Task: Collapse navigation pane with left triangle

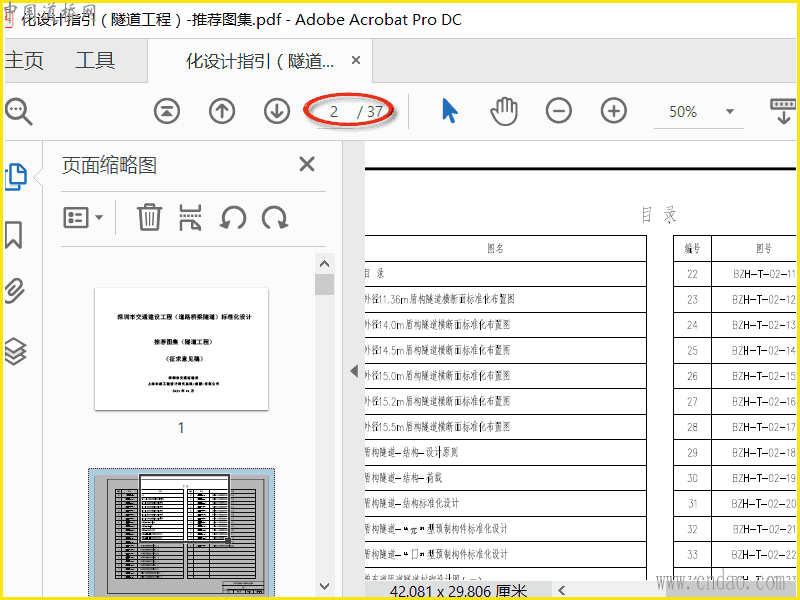Action: (x=354, y=371)
